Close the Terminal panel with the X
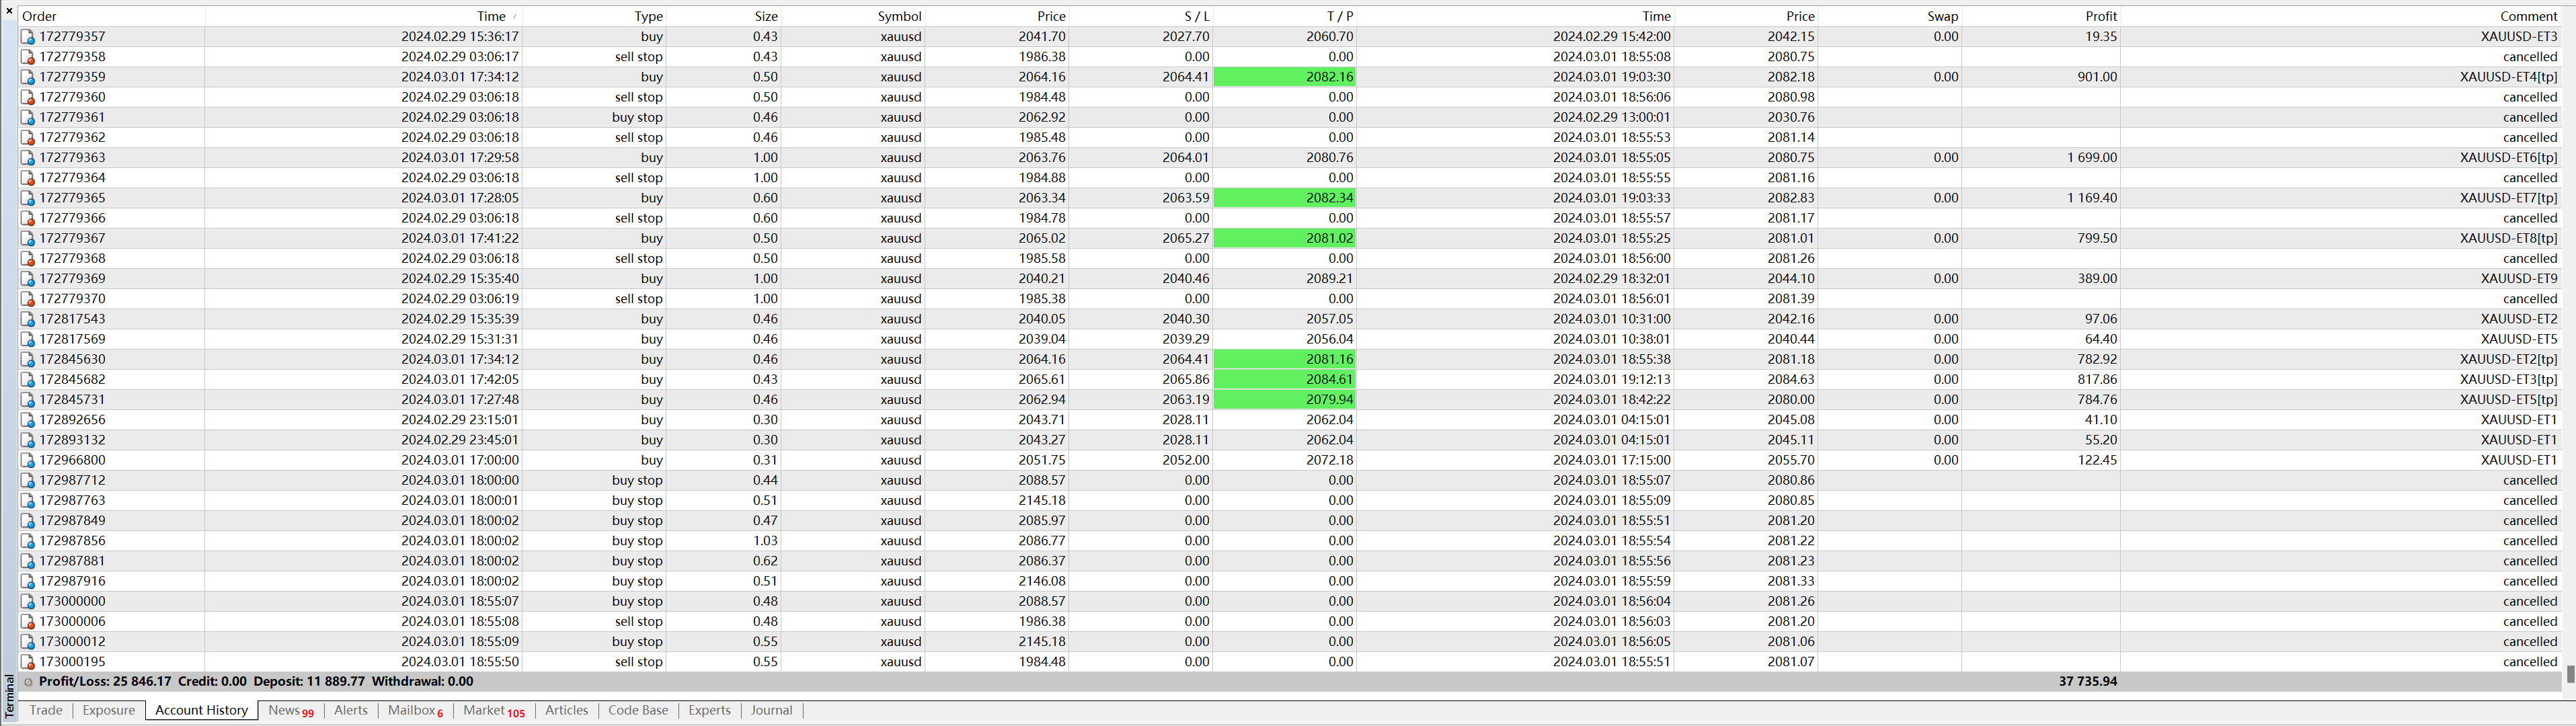 9,11
